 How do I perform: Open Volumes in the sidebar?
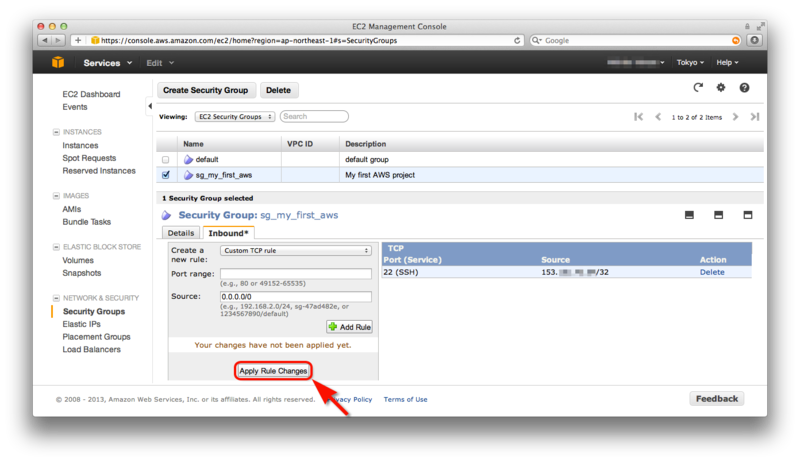(x=78, y=260)
